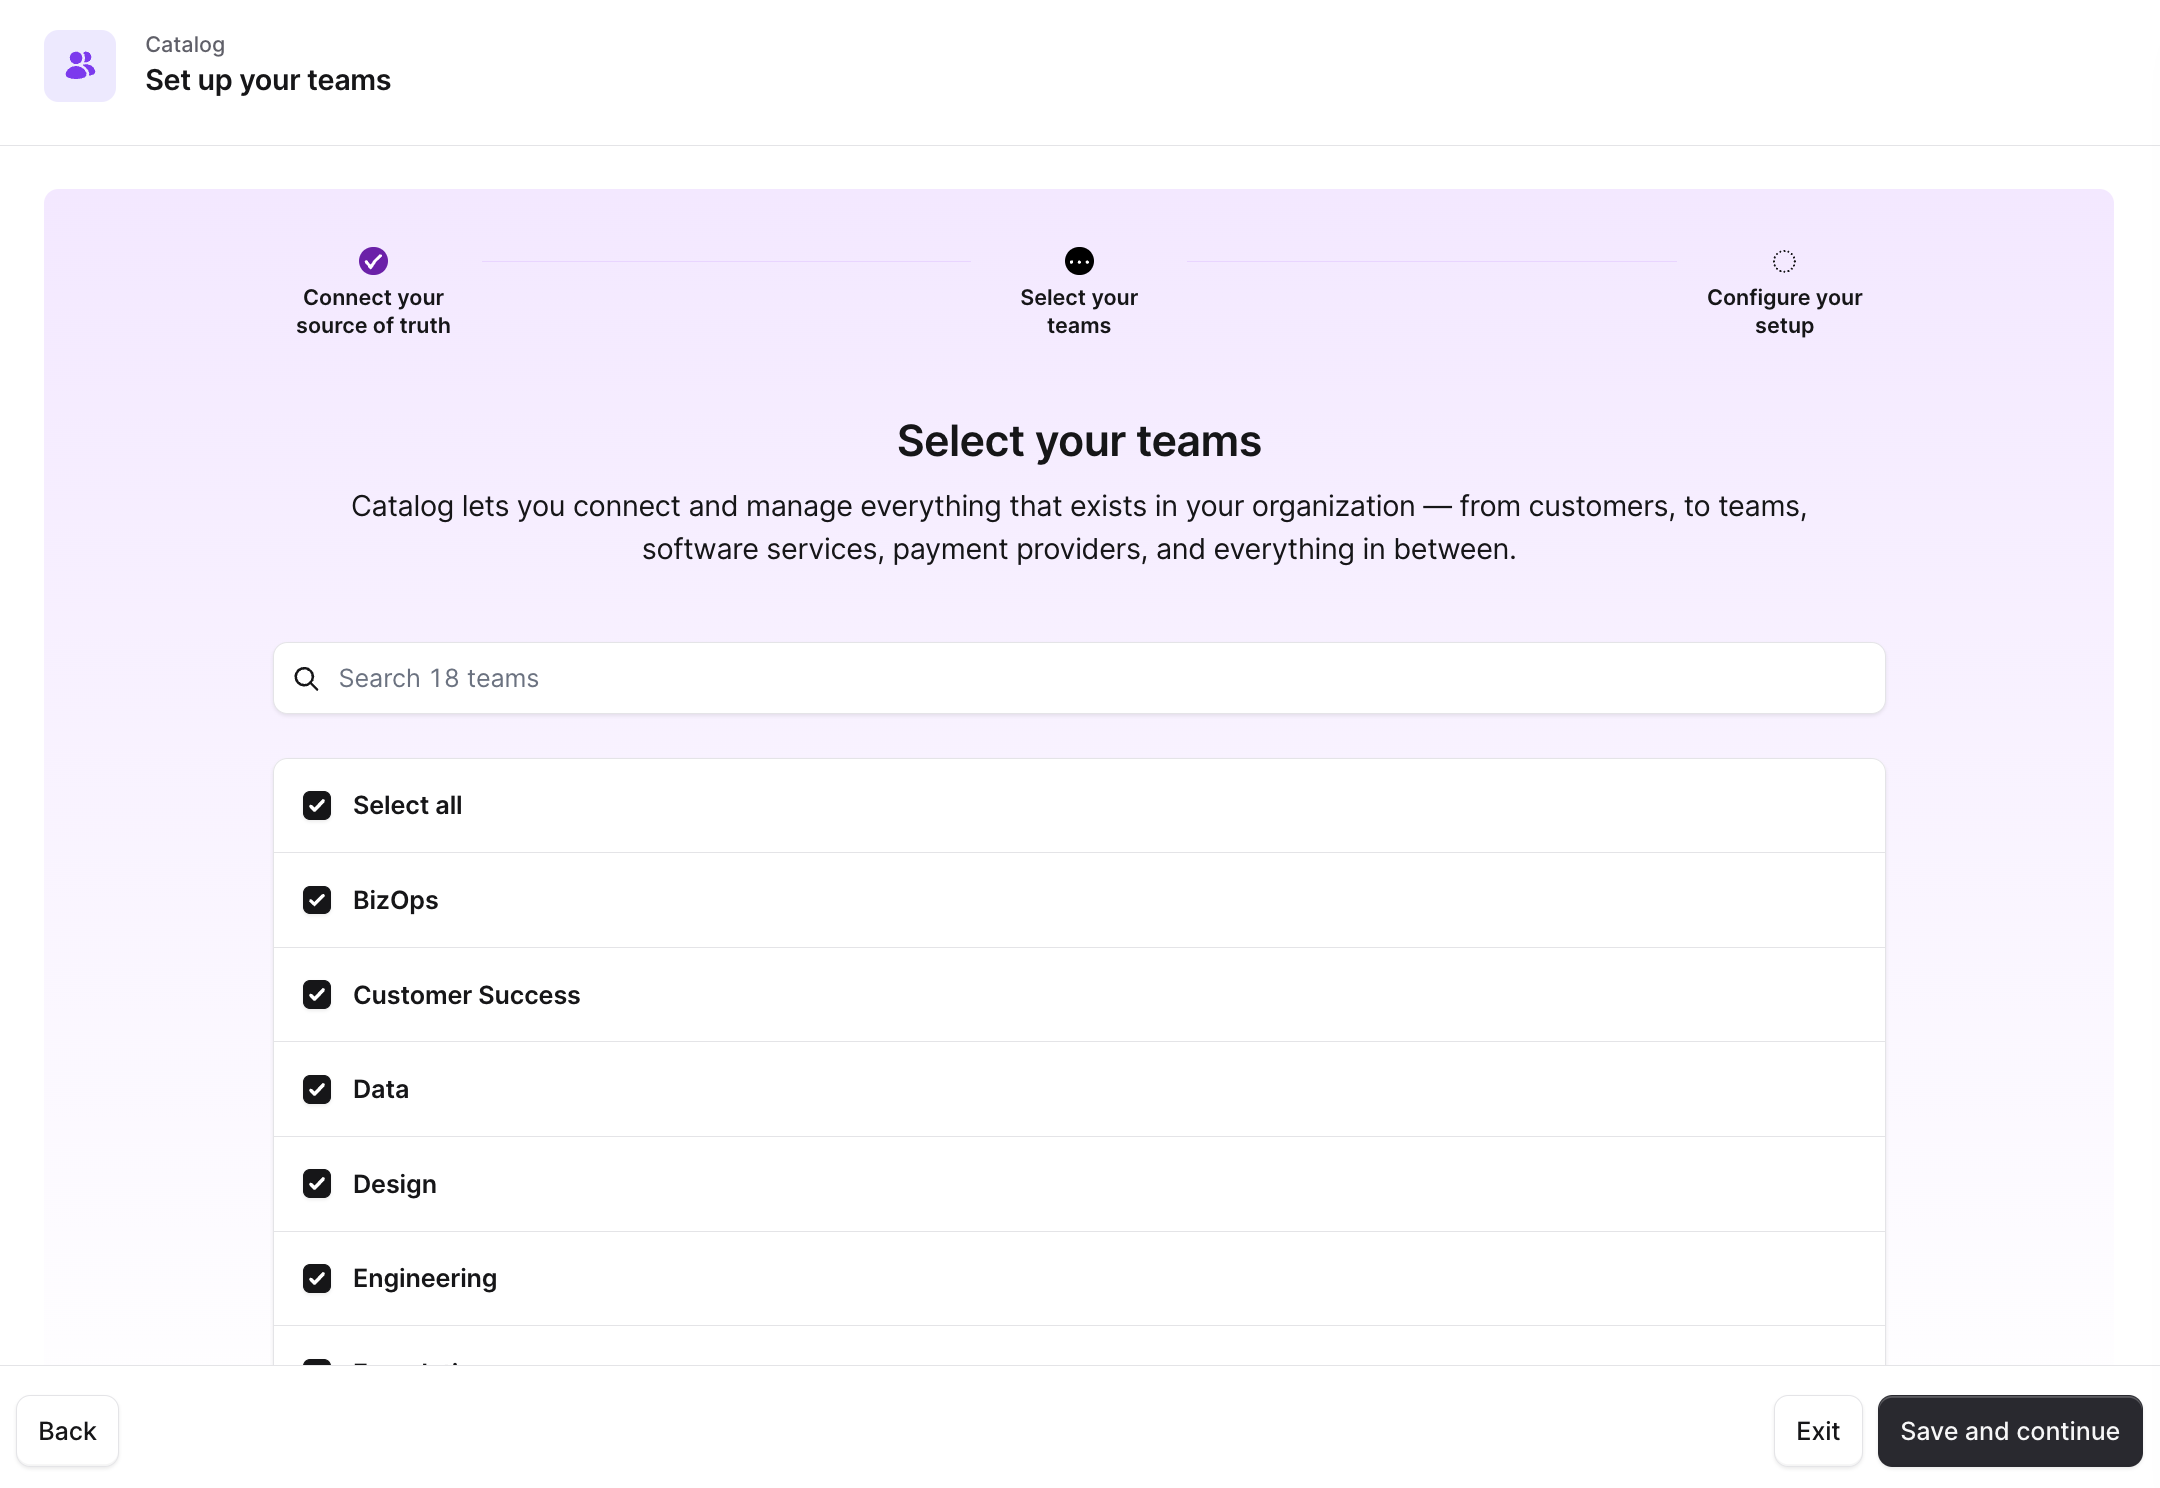Uncheck the Design team checkbox

(317, 1184)
